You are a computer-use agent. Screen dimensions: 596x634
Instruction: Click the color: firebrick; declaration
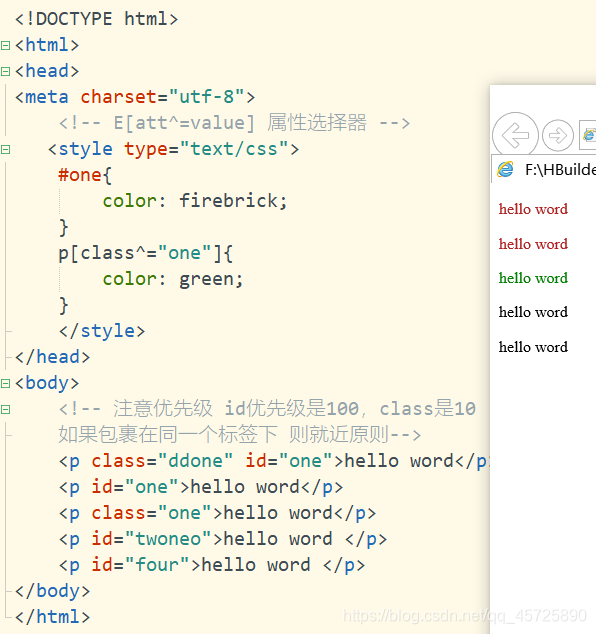195,201
